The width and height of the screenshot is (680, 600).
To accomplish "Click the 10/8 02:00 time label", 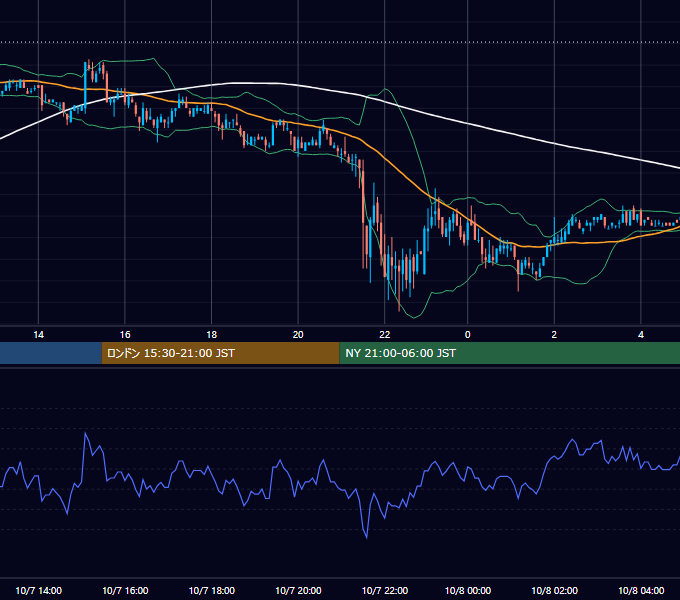I will pos(554,590).
